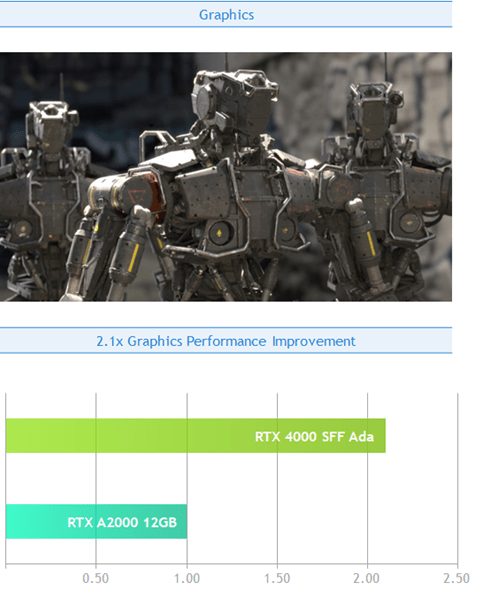Click the 1.50 axis label
Screen dimensions: 491x613
point(277,578)
